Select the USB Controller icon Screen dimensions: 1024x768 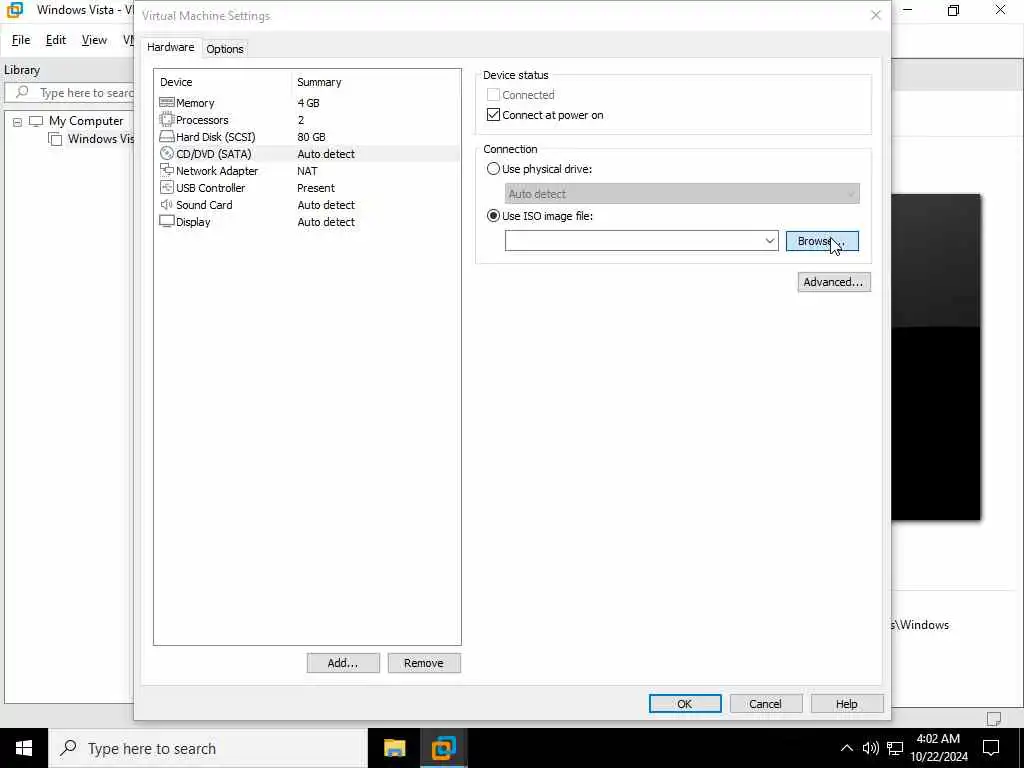pyautogui.click(x=167, y=187)
